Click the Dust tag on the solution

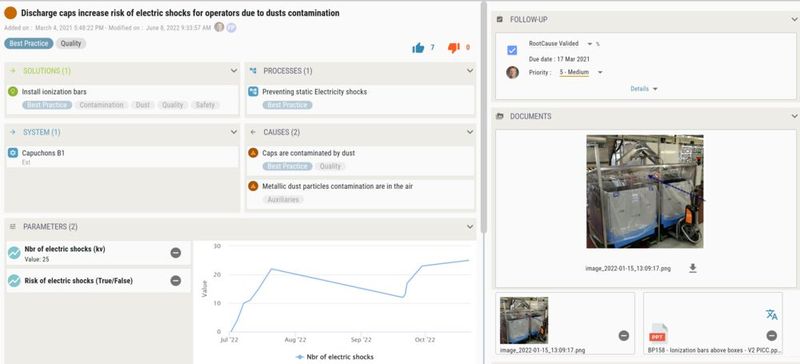click(143, 105)
